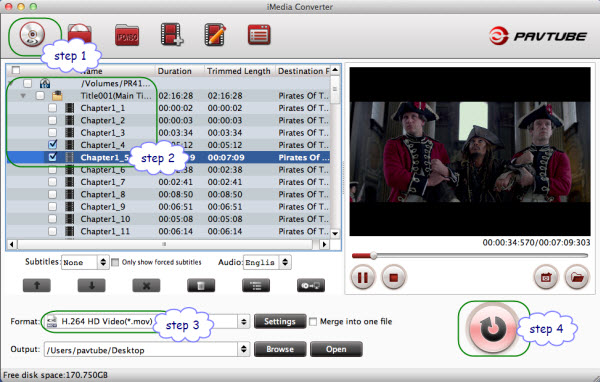Viewport: 600px width, 382px height.
Task: Collapse the Title001 tree node
Action: pyautogui.click(x=23, y=96)
